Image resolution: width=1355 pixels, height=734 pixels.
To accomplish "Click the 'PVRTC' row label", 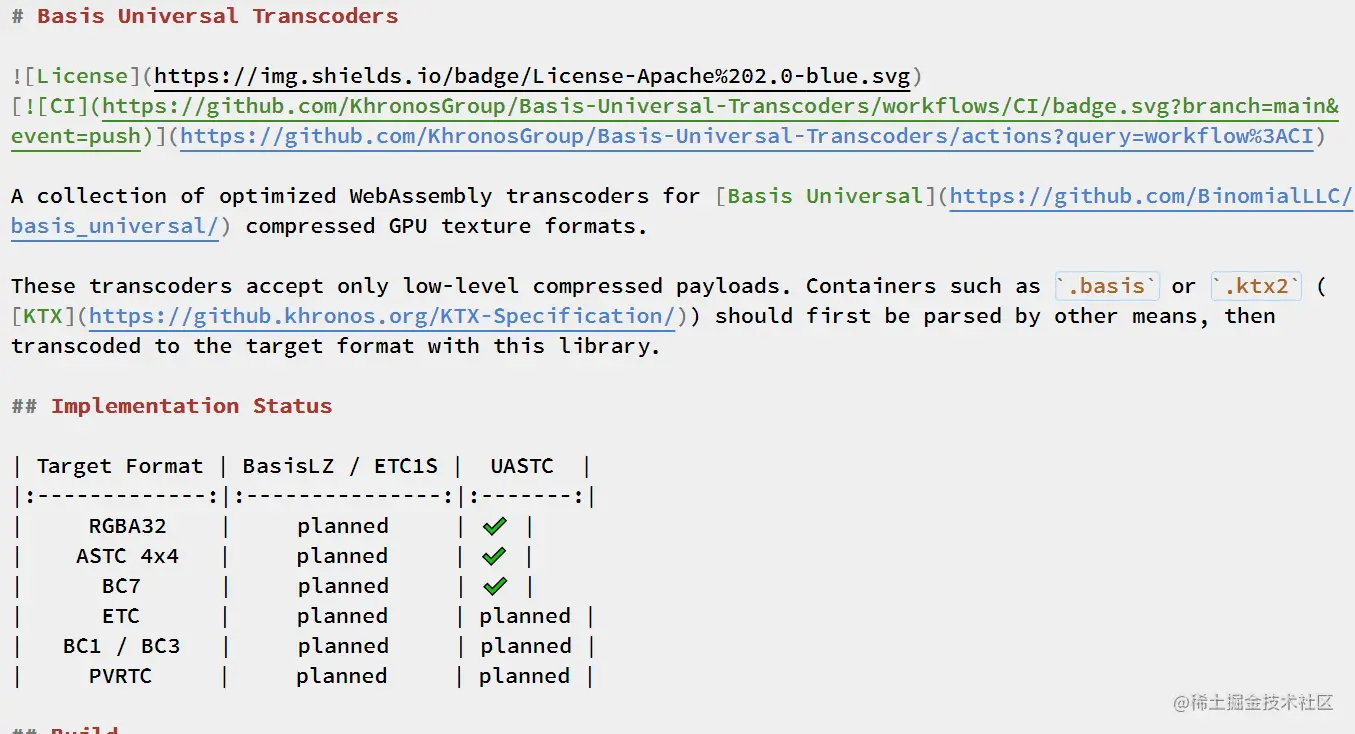I will (x=120, y=676).
